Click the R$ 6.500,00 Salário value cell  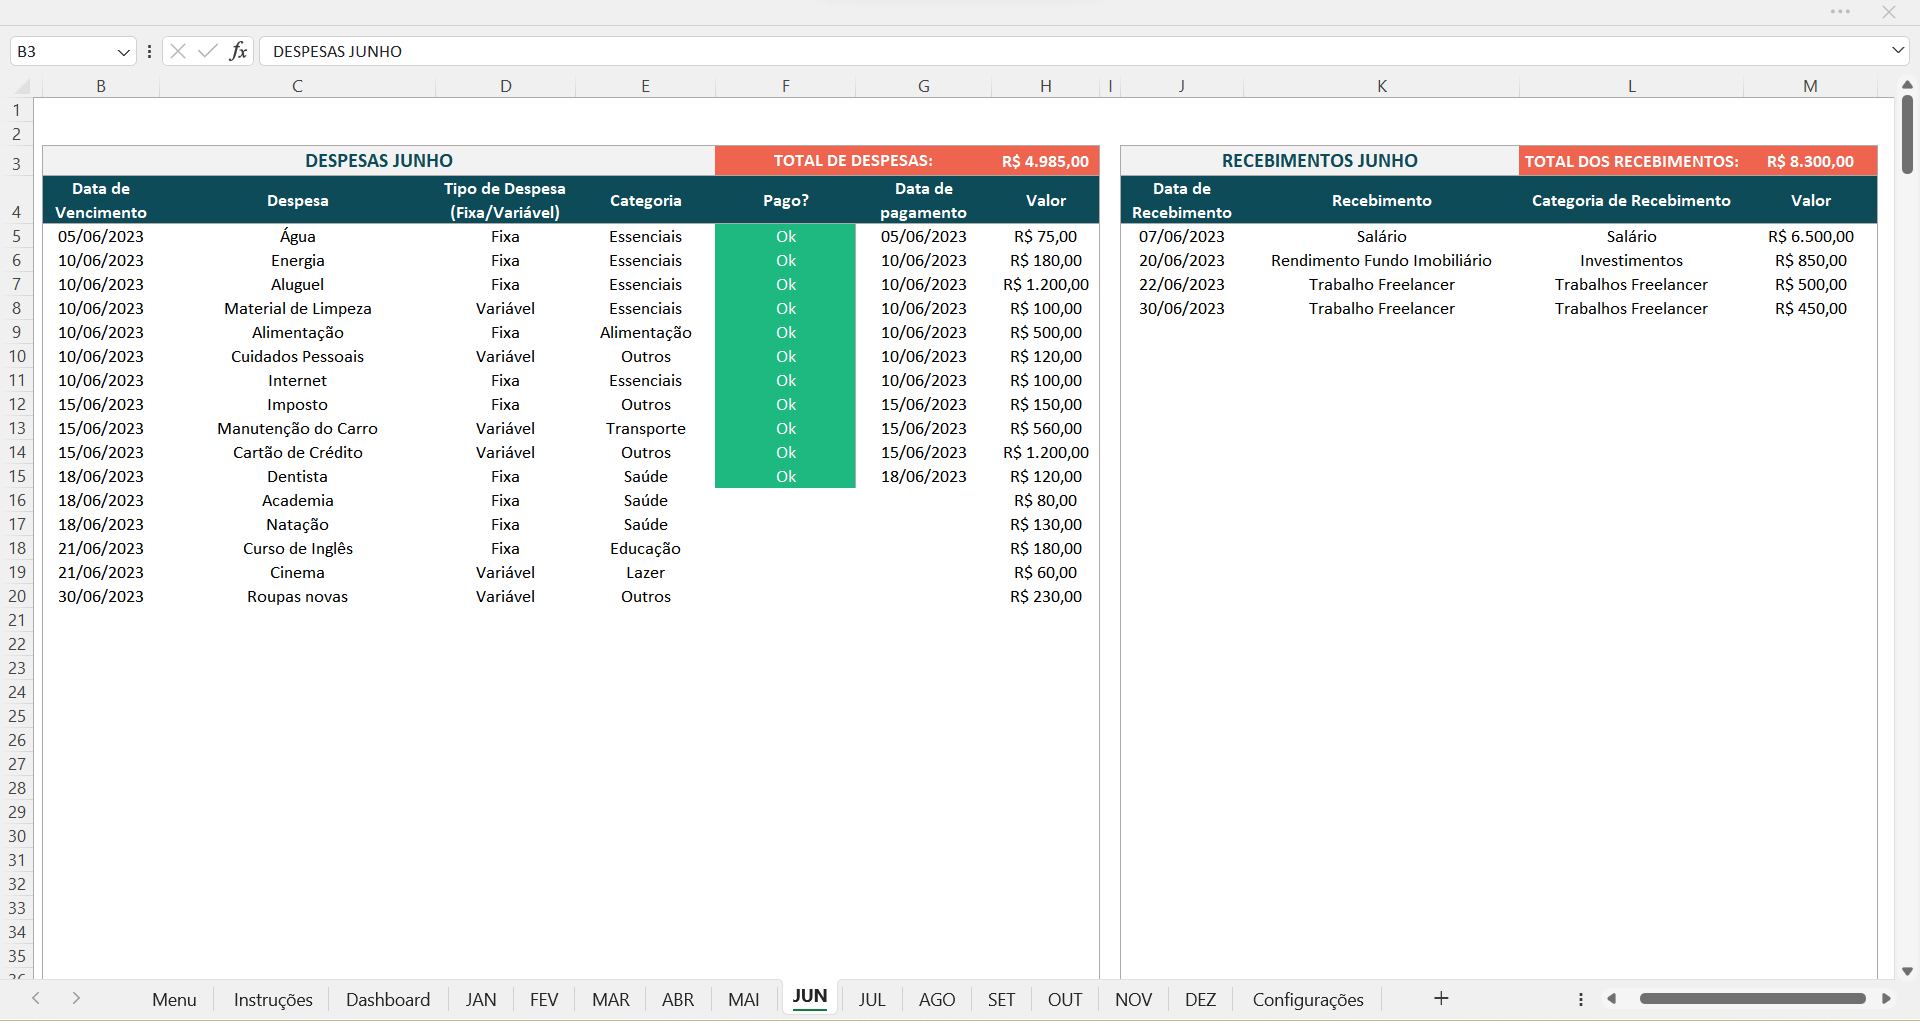(1810, 236)
